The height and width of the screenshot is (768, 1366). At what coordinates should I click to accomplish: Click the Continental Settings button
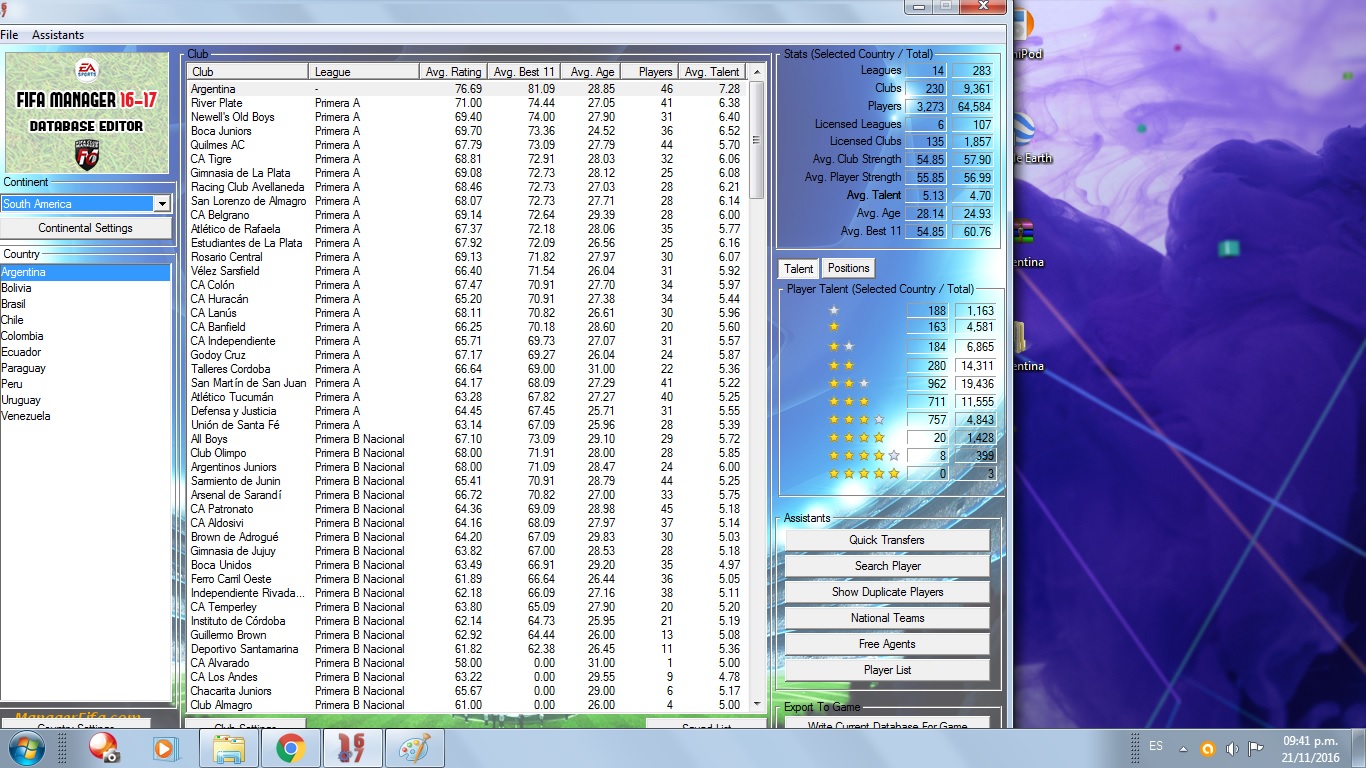[x=86, y=228]
